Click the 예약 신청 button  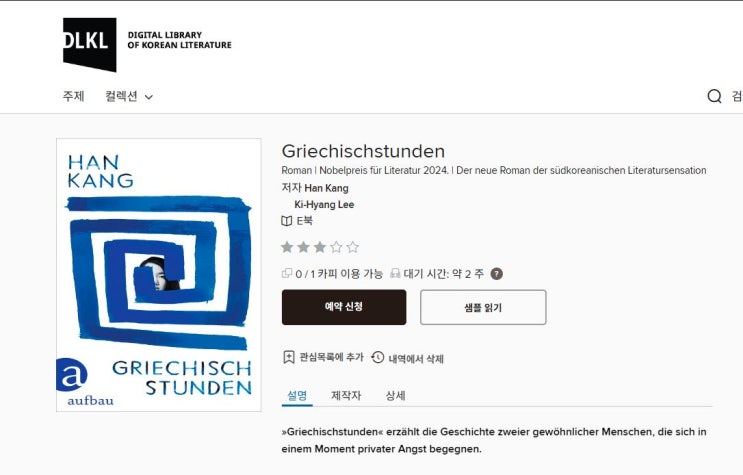tap(344, 307)
